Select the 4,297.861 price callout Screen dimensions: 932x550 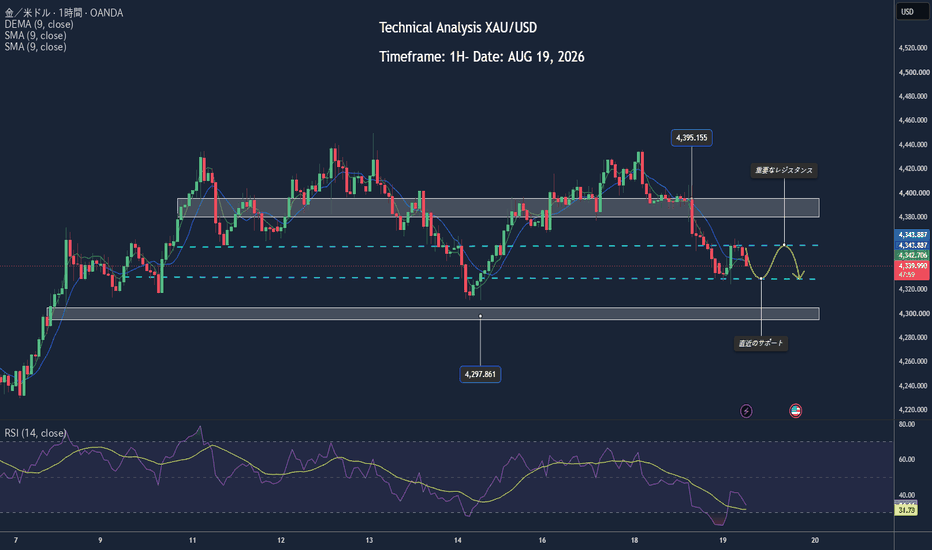click(480, 374)
